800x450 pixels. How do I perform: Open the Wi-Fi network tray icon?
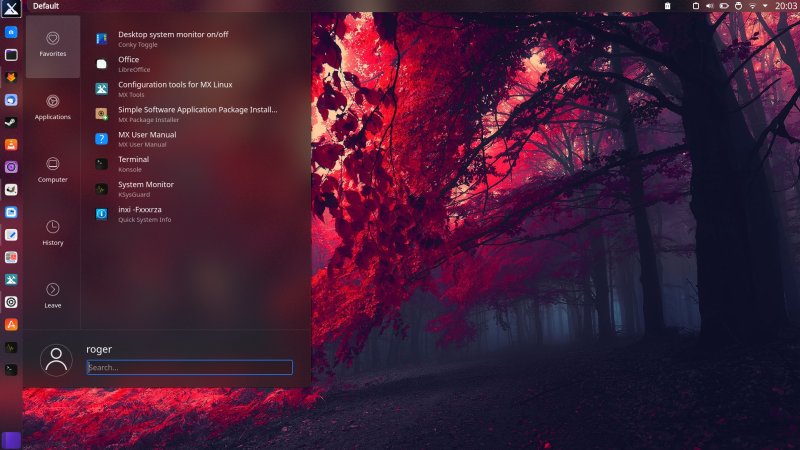click(752, 6)
